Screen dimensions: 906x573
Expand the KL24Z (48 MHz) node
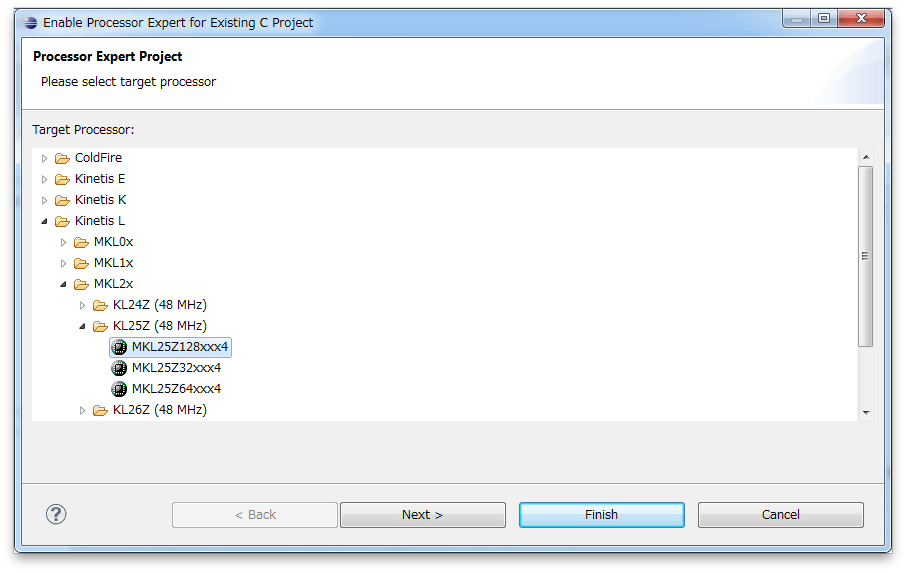click(x=83, y=306)
